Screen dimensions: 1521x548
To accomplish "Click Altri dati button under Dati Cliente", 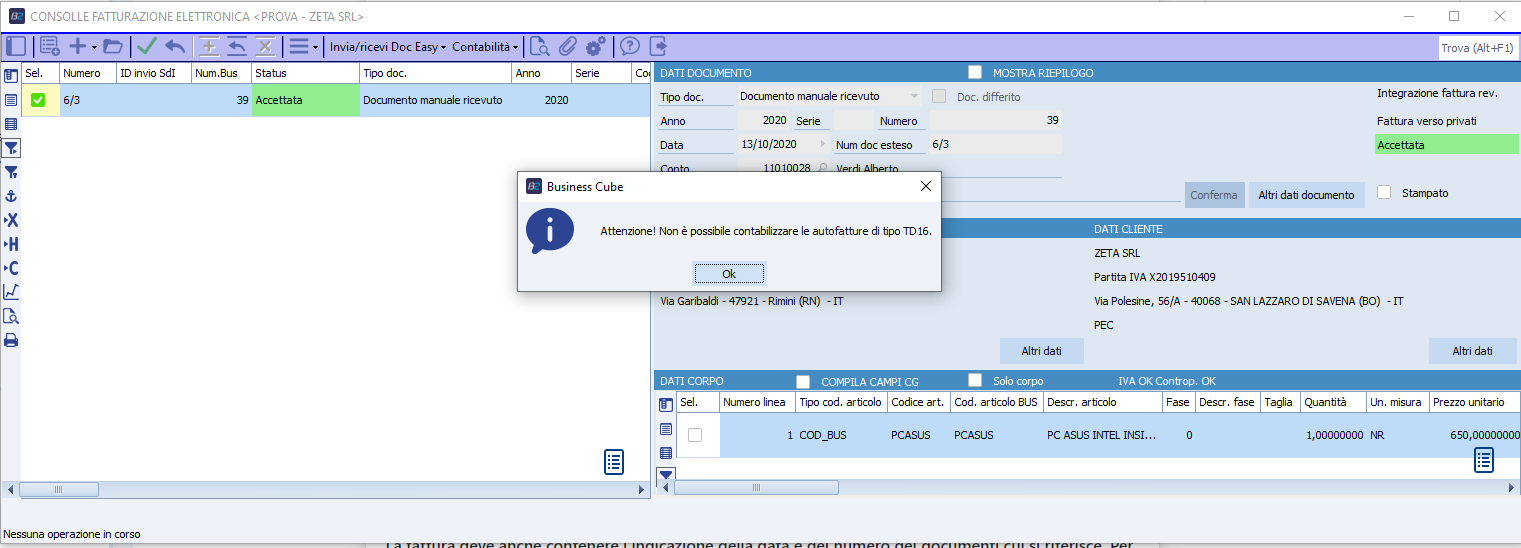I will coord(1472,351).
